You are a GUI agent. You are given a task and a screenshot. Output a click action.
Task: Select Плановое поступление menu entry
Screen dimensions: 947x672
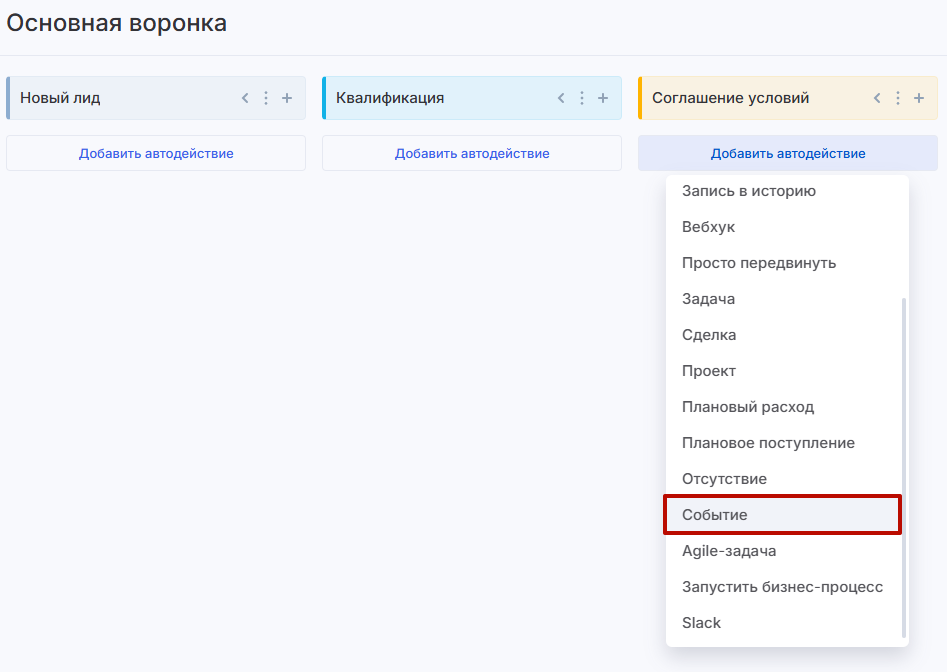coord(768,443)
